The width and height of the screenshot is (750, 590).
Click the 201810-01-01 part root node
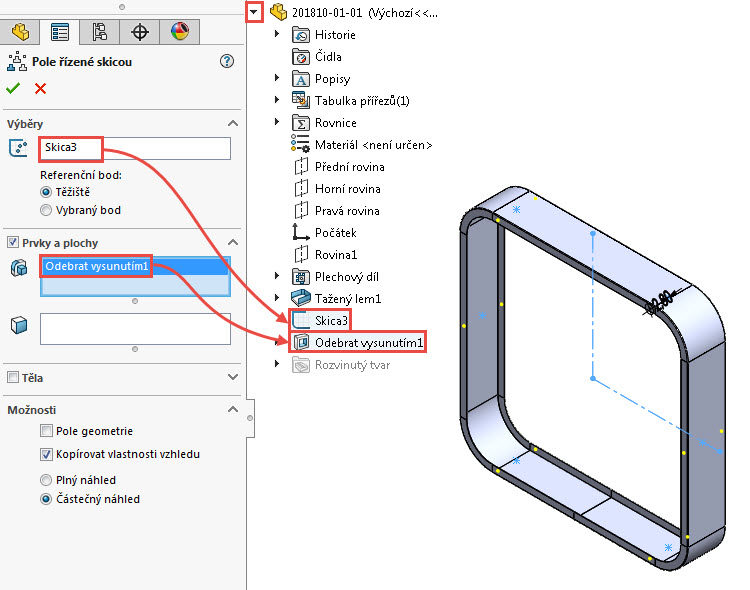tap(364, 12)
